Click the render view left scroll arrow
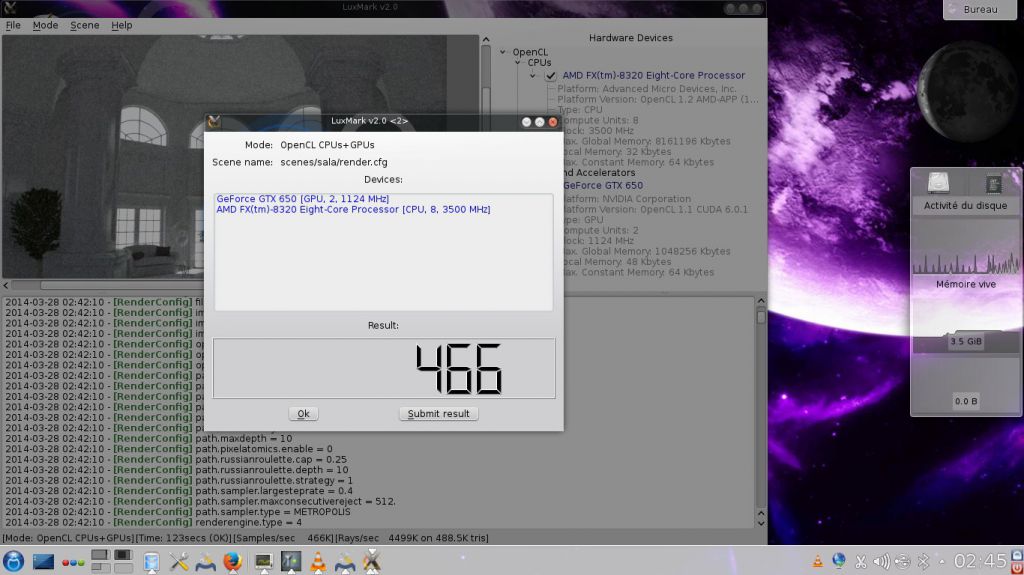This screenshot has height=575, width=1024. pyautogui.click(x=6, y=285)
